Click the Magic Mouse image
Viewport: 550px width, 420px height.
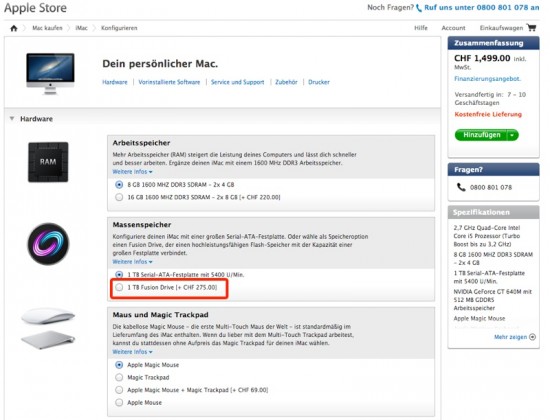pos(48,316)
